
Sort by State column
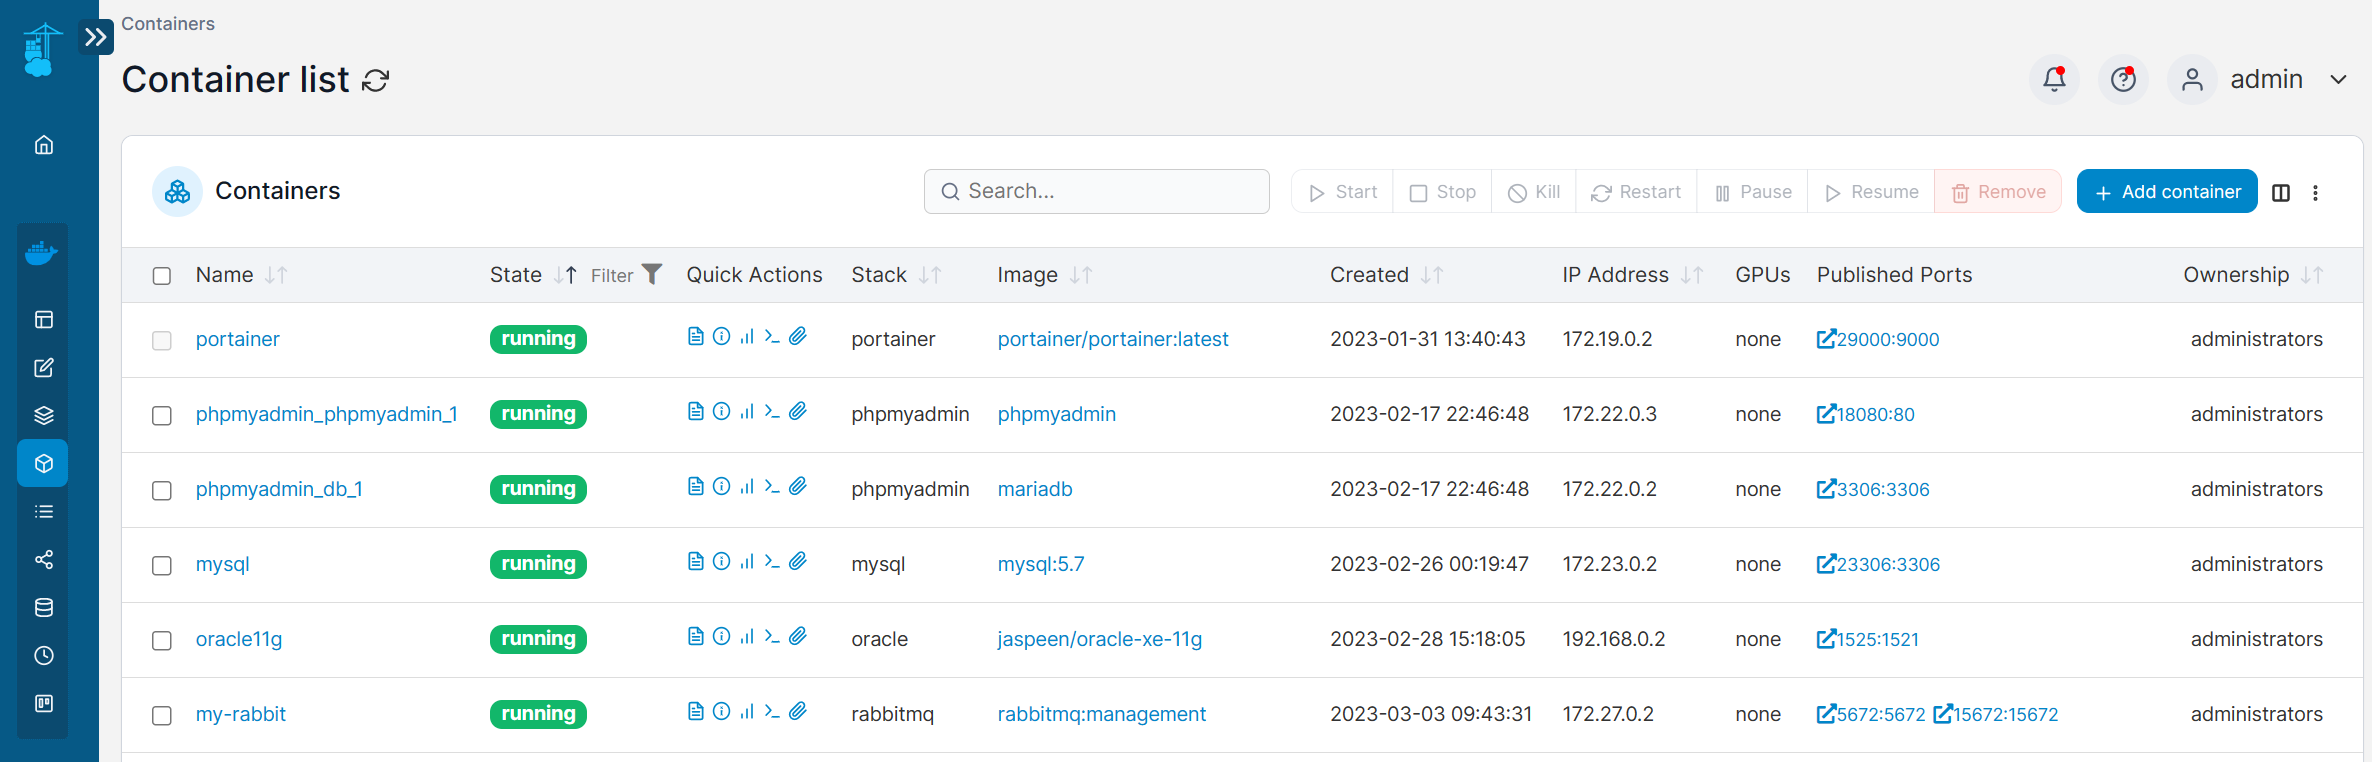pos(533,275)
